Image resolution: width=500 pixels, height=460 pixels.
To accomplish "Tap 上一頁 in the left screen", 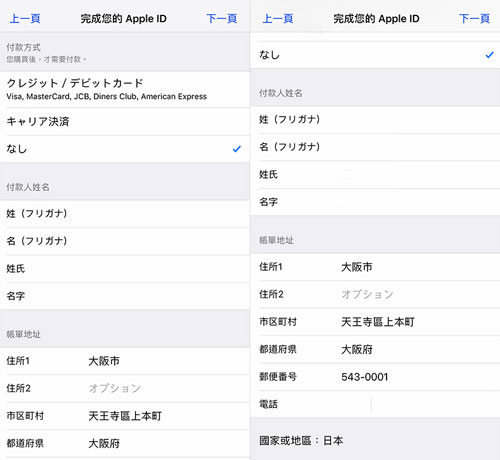I will click(x=25, y=18).
